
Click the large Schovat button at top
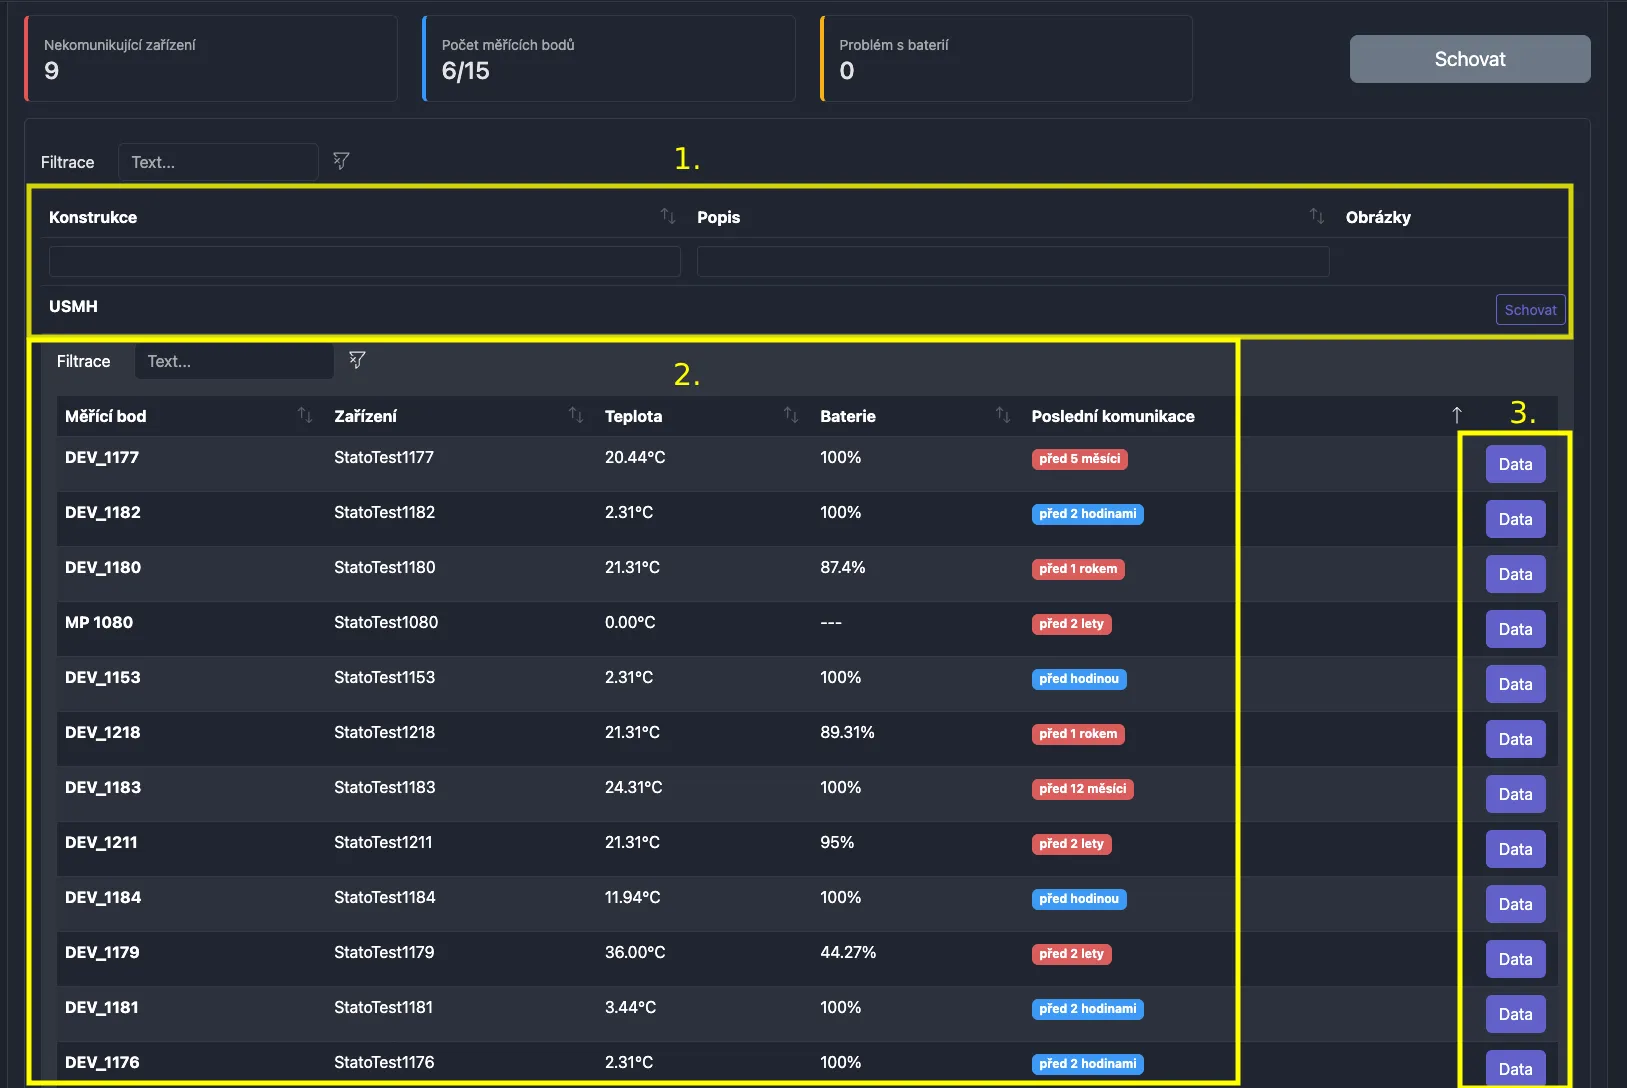pyautogui.click(x=1469, y=59)
